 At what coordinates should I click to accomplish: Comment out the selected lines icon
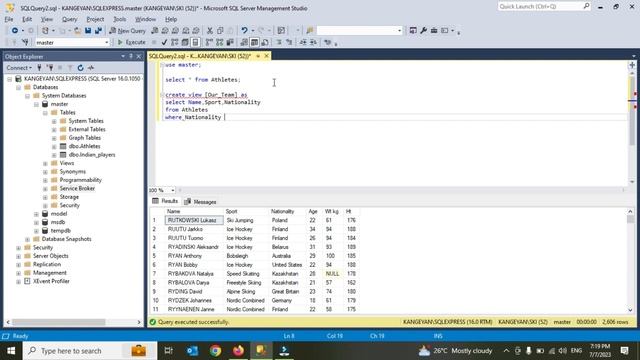[x=279, y=42]
